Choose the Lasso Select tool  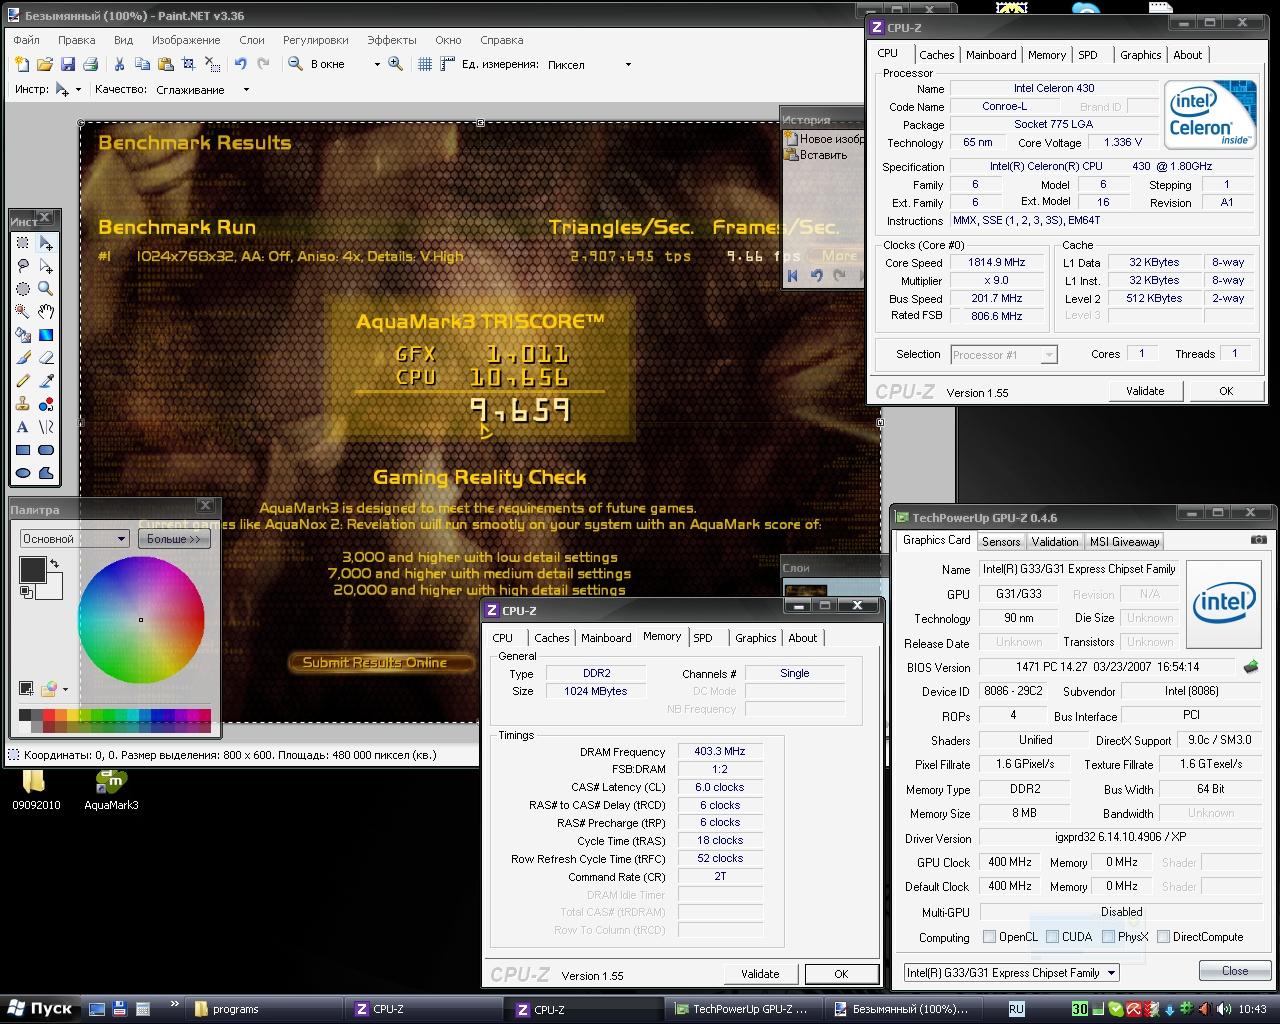(x=23, y=266)
